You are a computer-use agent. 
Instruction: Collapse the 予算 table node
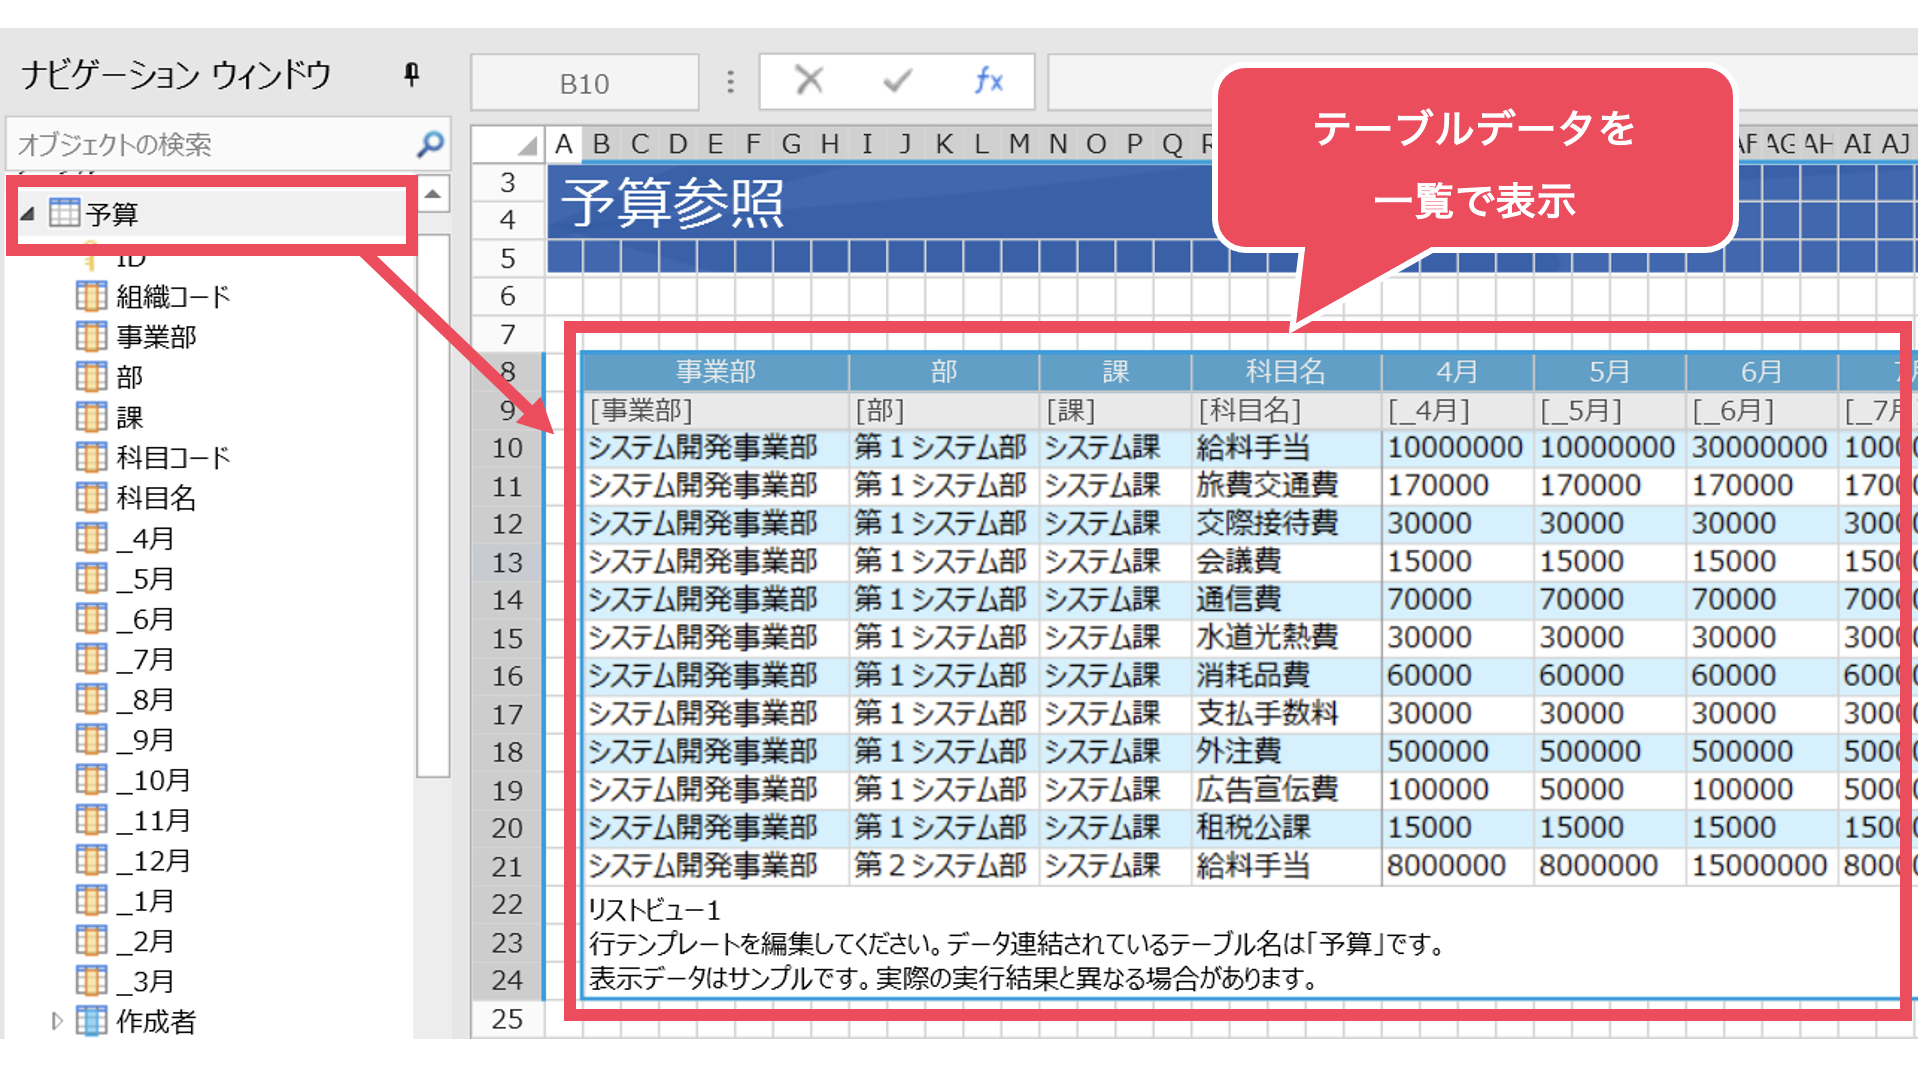(28, 214)
